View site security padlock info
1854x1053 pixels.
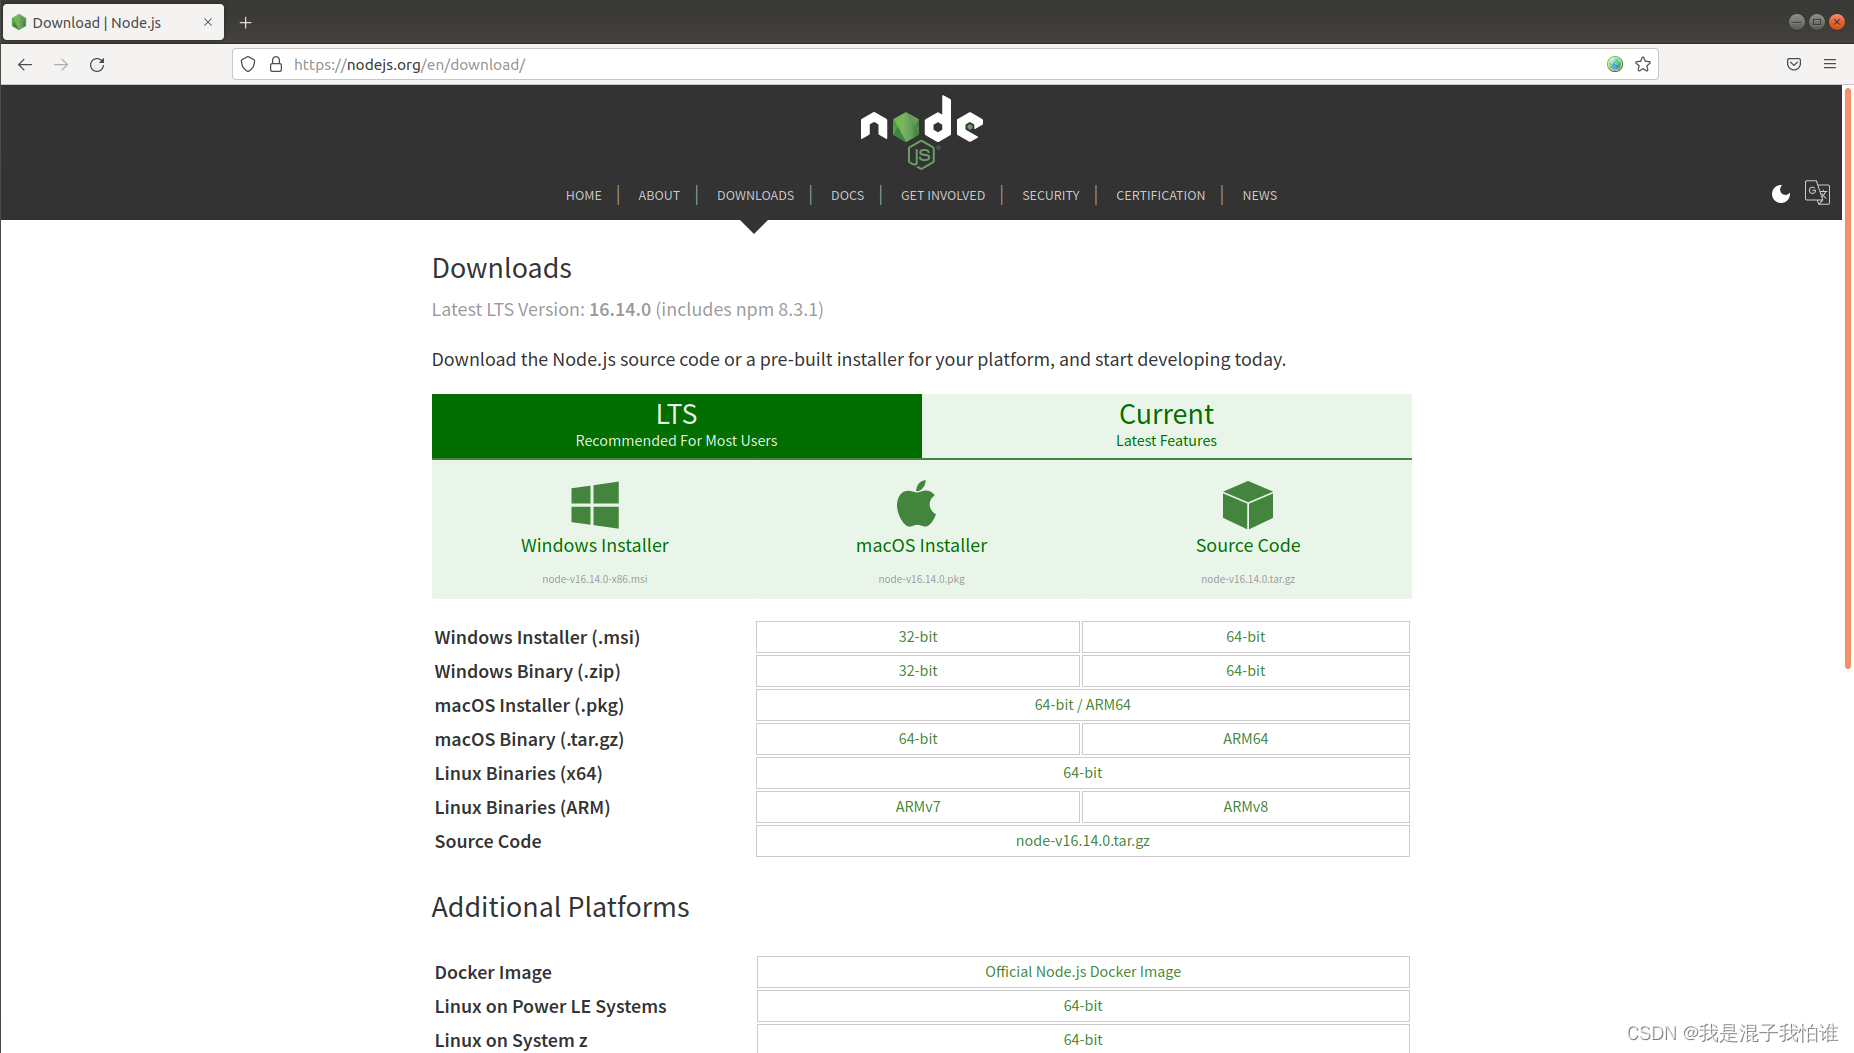click(x=276, y=64)
